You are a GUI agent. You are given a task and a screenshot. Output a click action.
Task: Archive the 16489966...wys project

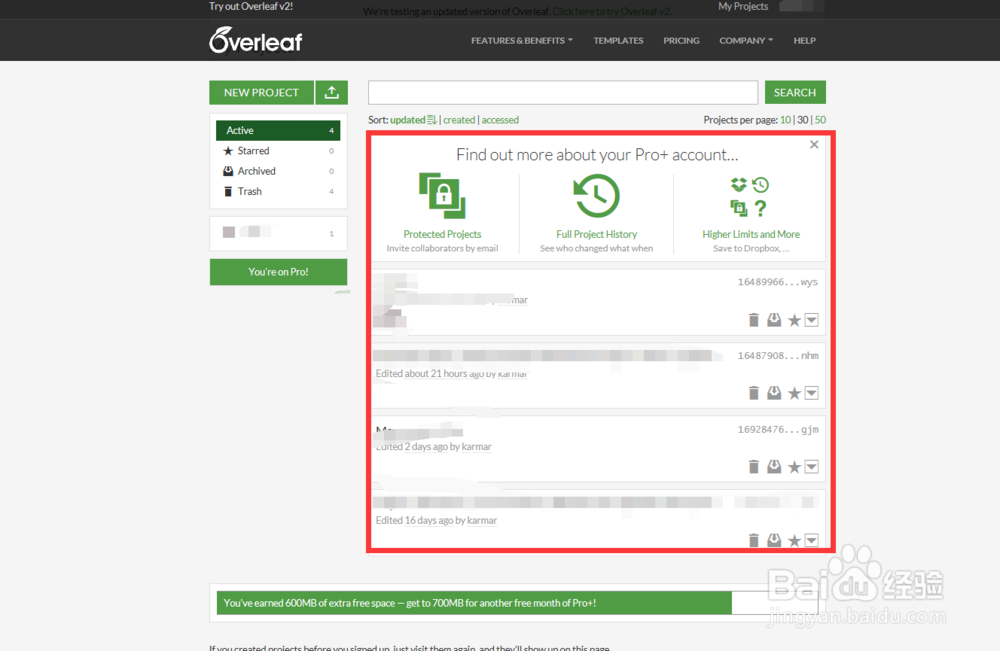point(774,319)
